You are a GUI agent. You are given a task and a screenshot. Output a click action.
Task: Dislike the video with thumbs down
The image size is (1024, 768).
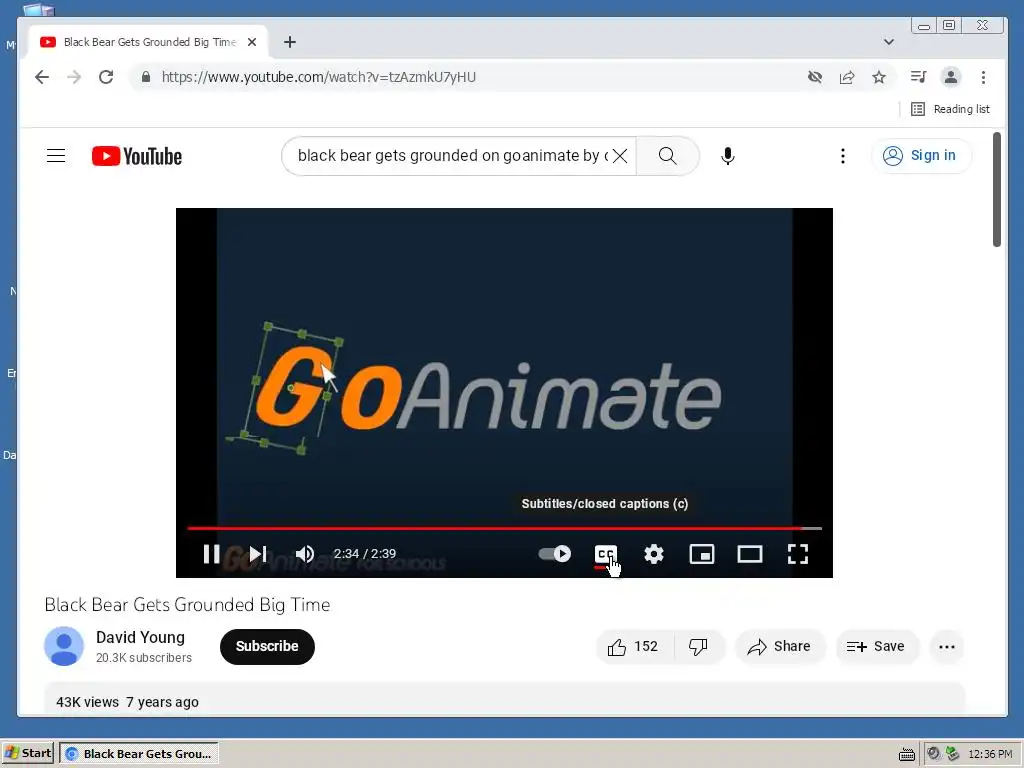(698, 647)
